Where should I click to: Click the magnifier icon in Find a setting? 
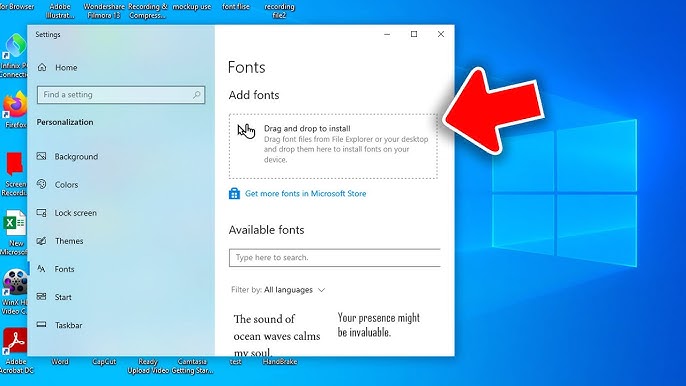click(x=196, y=95)
